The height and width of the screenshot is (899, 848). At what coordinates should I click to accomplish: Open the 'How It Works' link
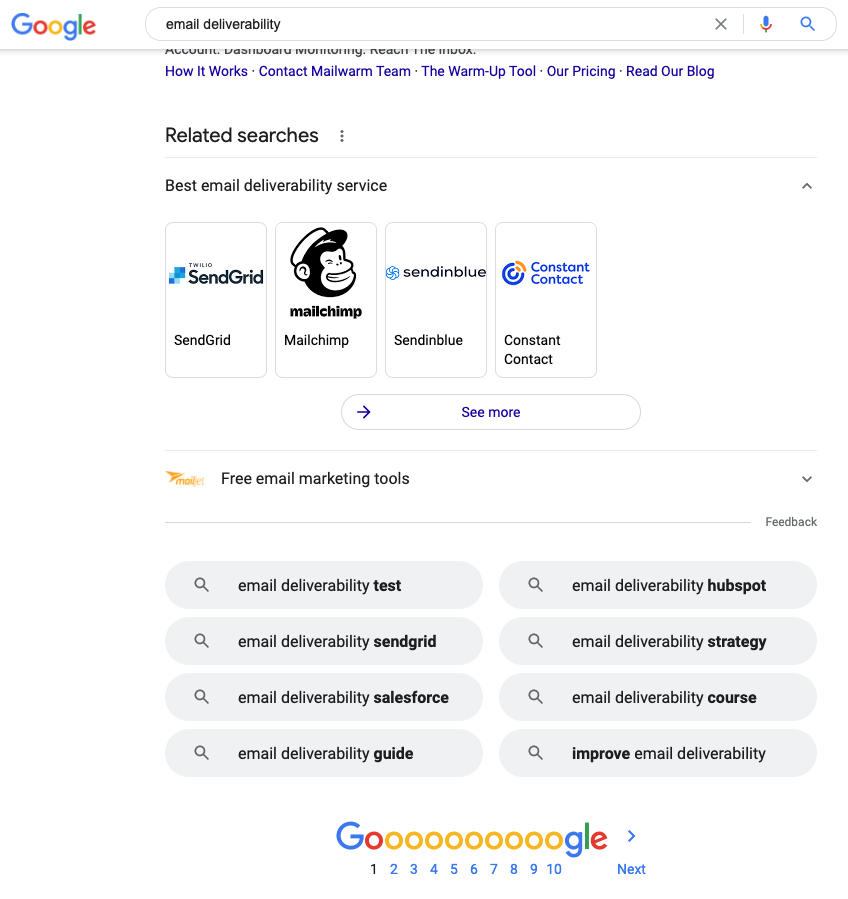click(x=206, y=71)
